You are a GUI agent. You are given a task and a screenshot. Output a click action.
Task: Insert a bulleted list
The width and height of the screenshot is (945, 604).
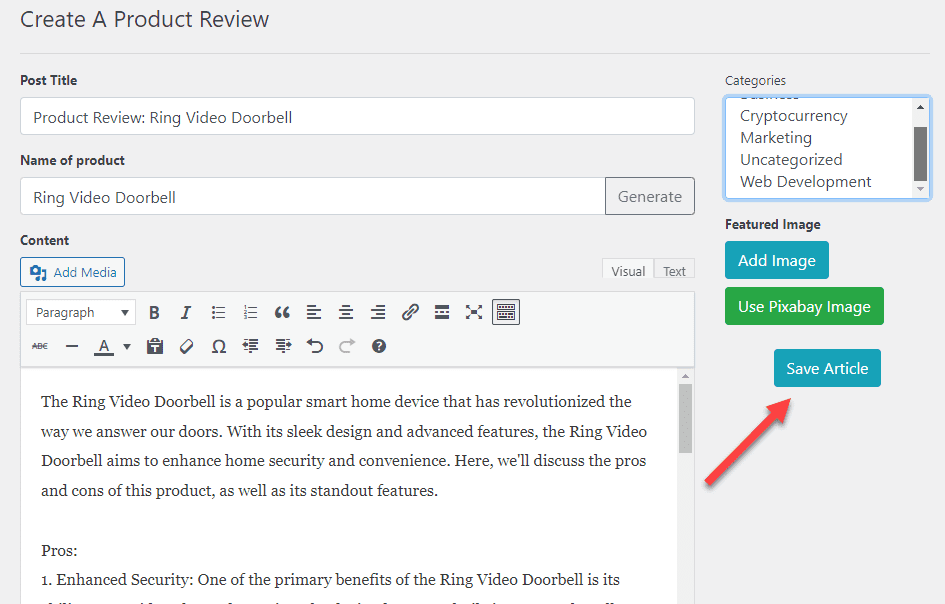pyautogui.click(x=218, y=312)
